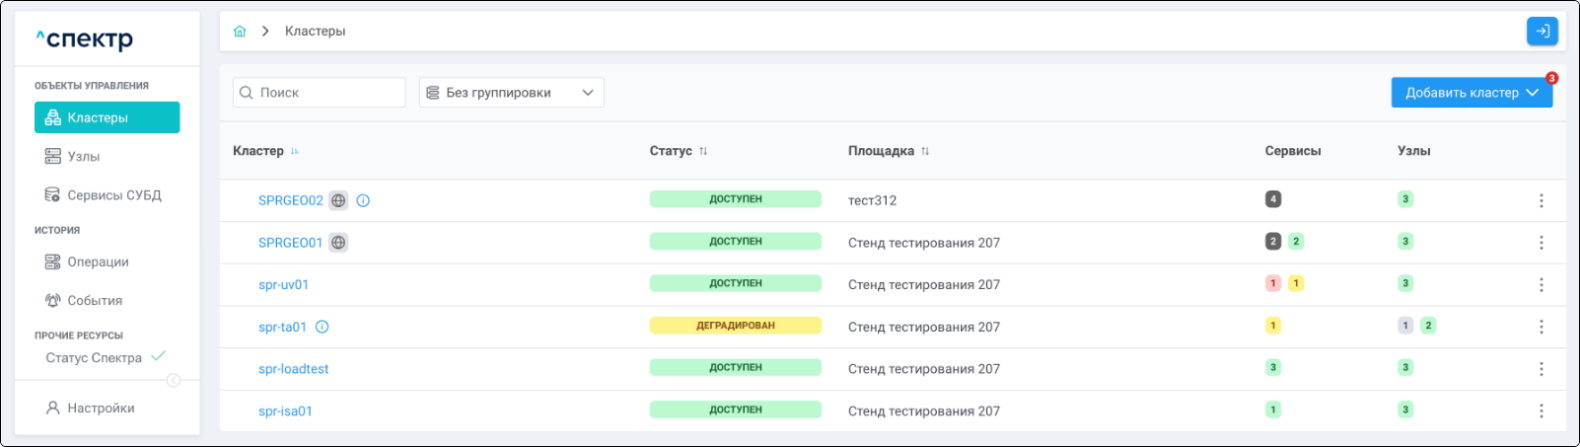Click the home breadcrumb icon

coord(240,31)
